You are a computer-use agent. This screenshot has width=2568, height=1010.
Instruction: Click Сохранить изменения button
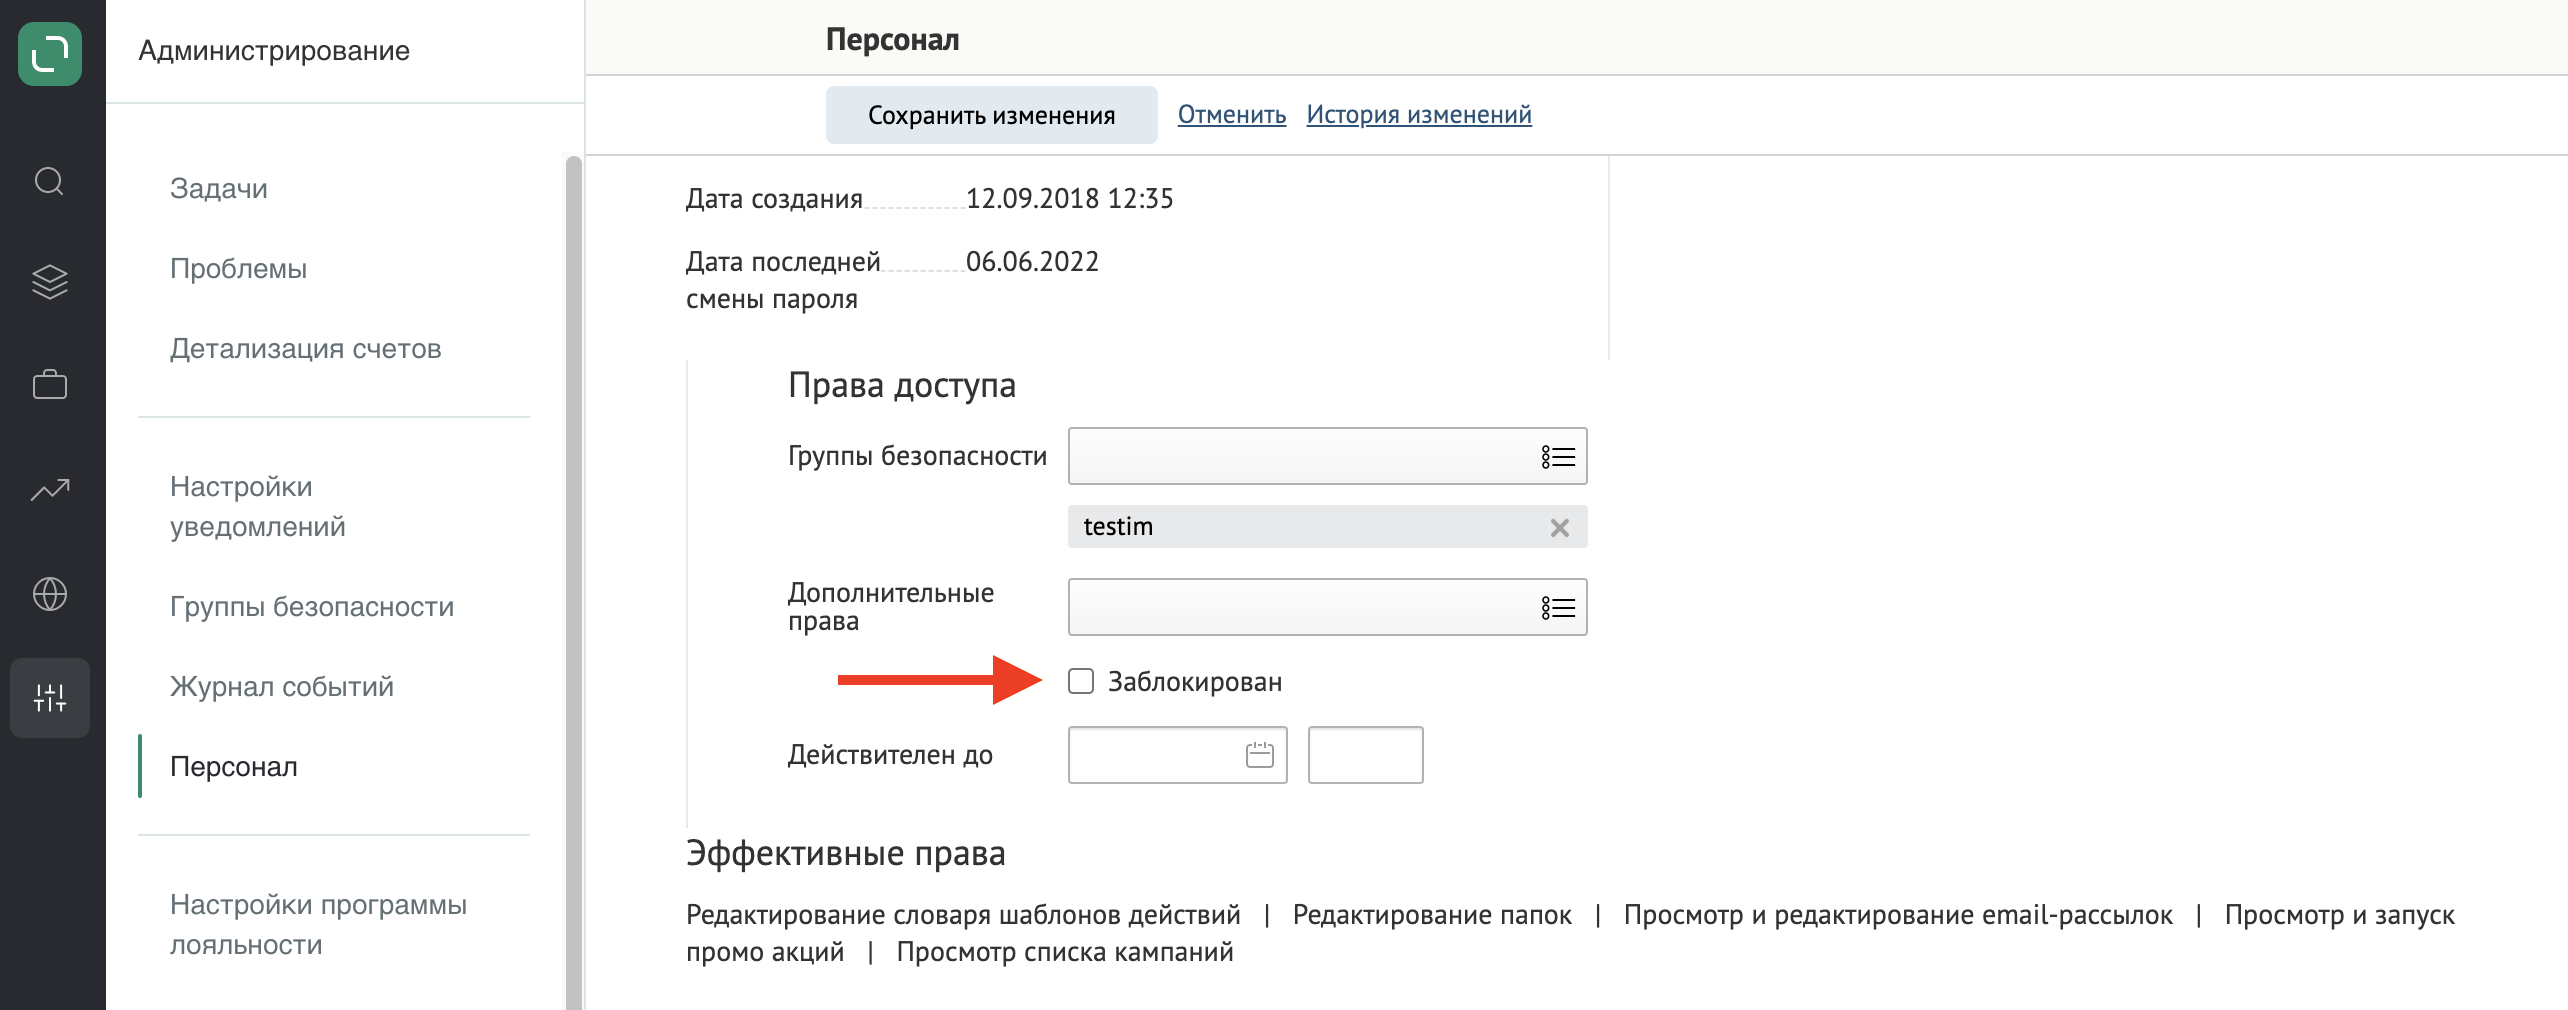point(991,115)
